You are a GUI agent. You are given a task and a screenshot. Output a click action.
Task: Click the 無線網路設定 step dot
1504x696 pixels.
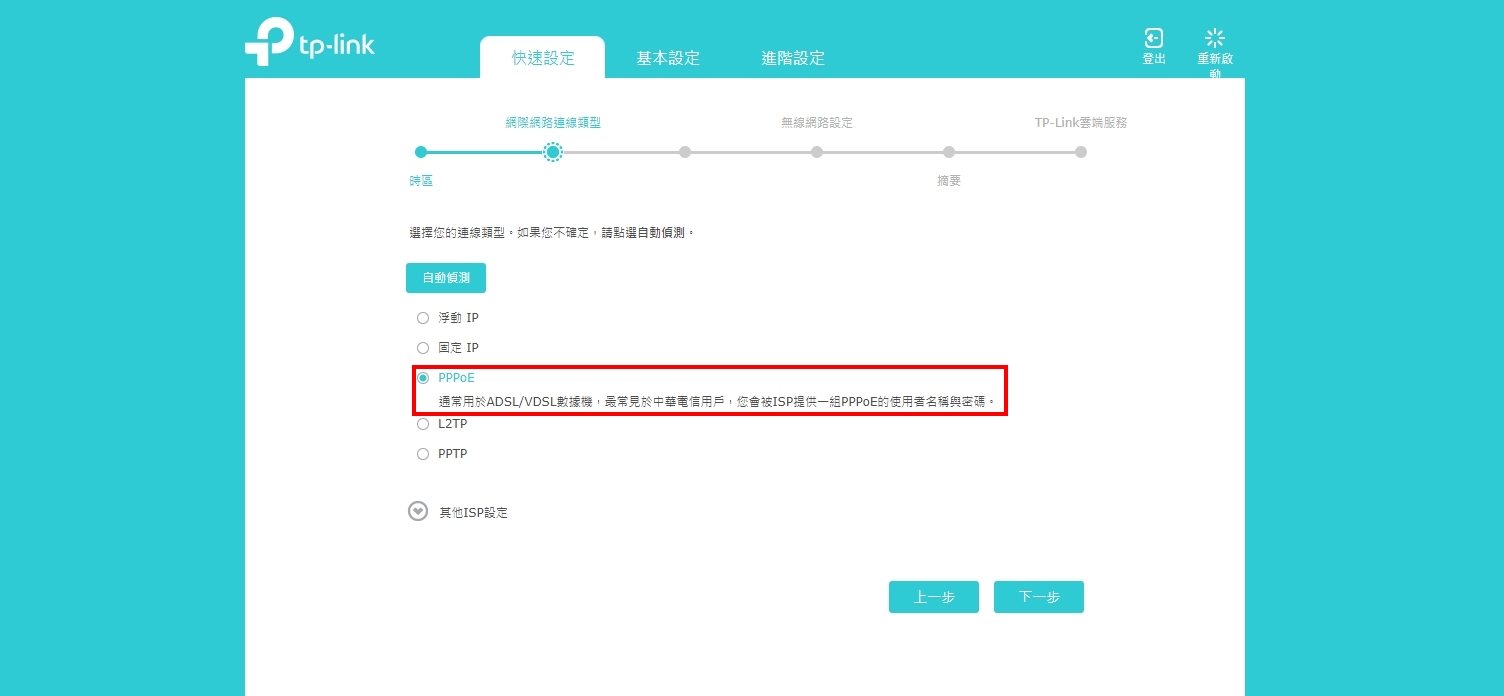coord(817,152)
